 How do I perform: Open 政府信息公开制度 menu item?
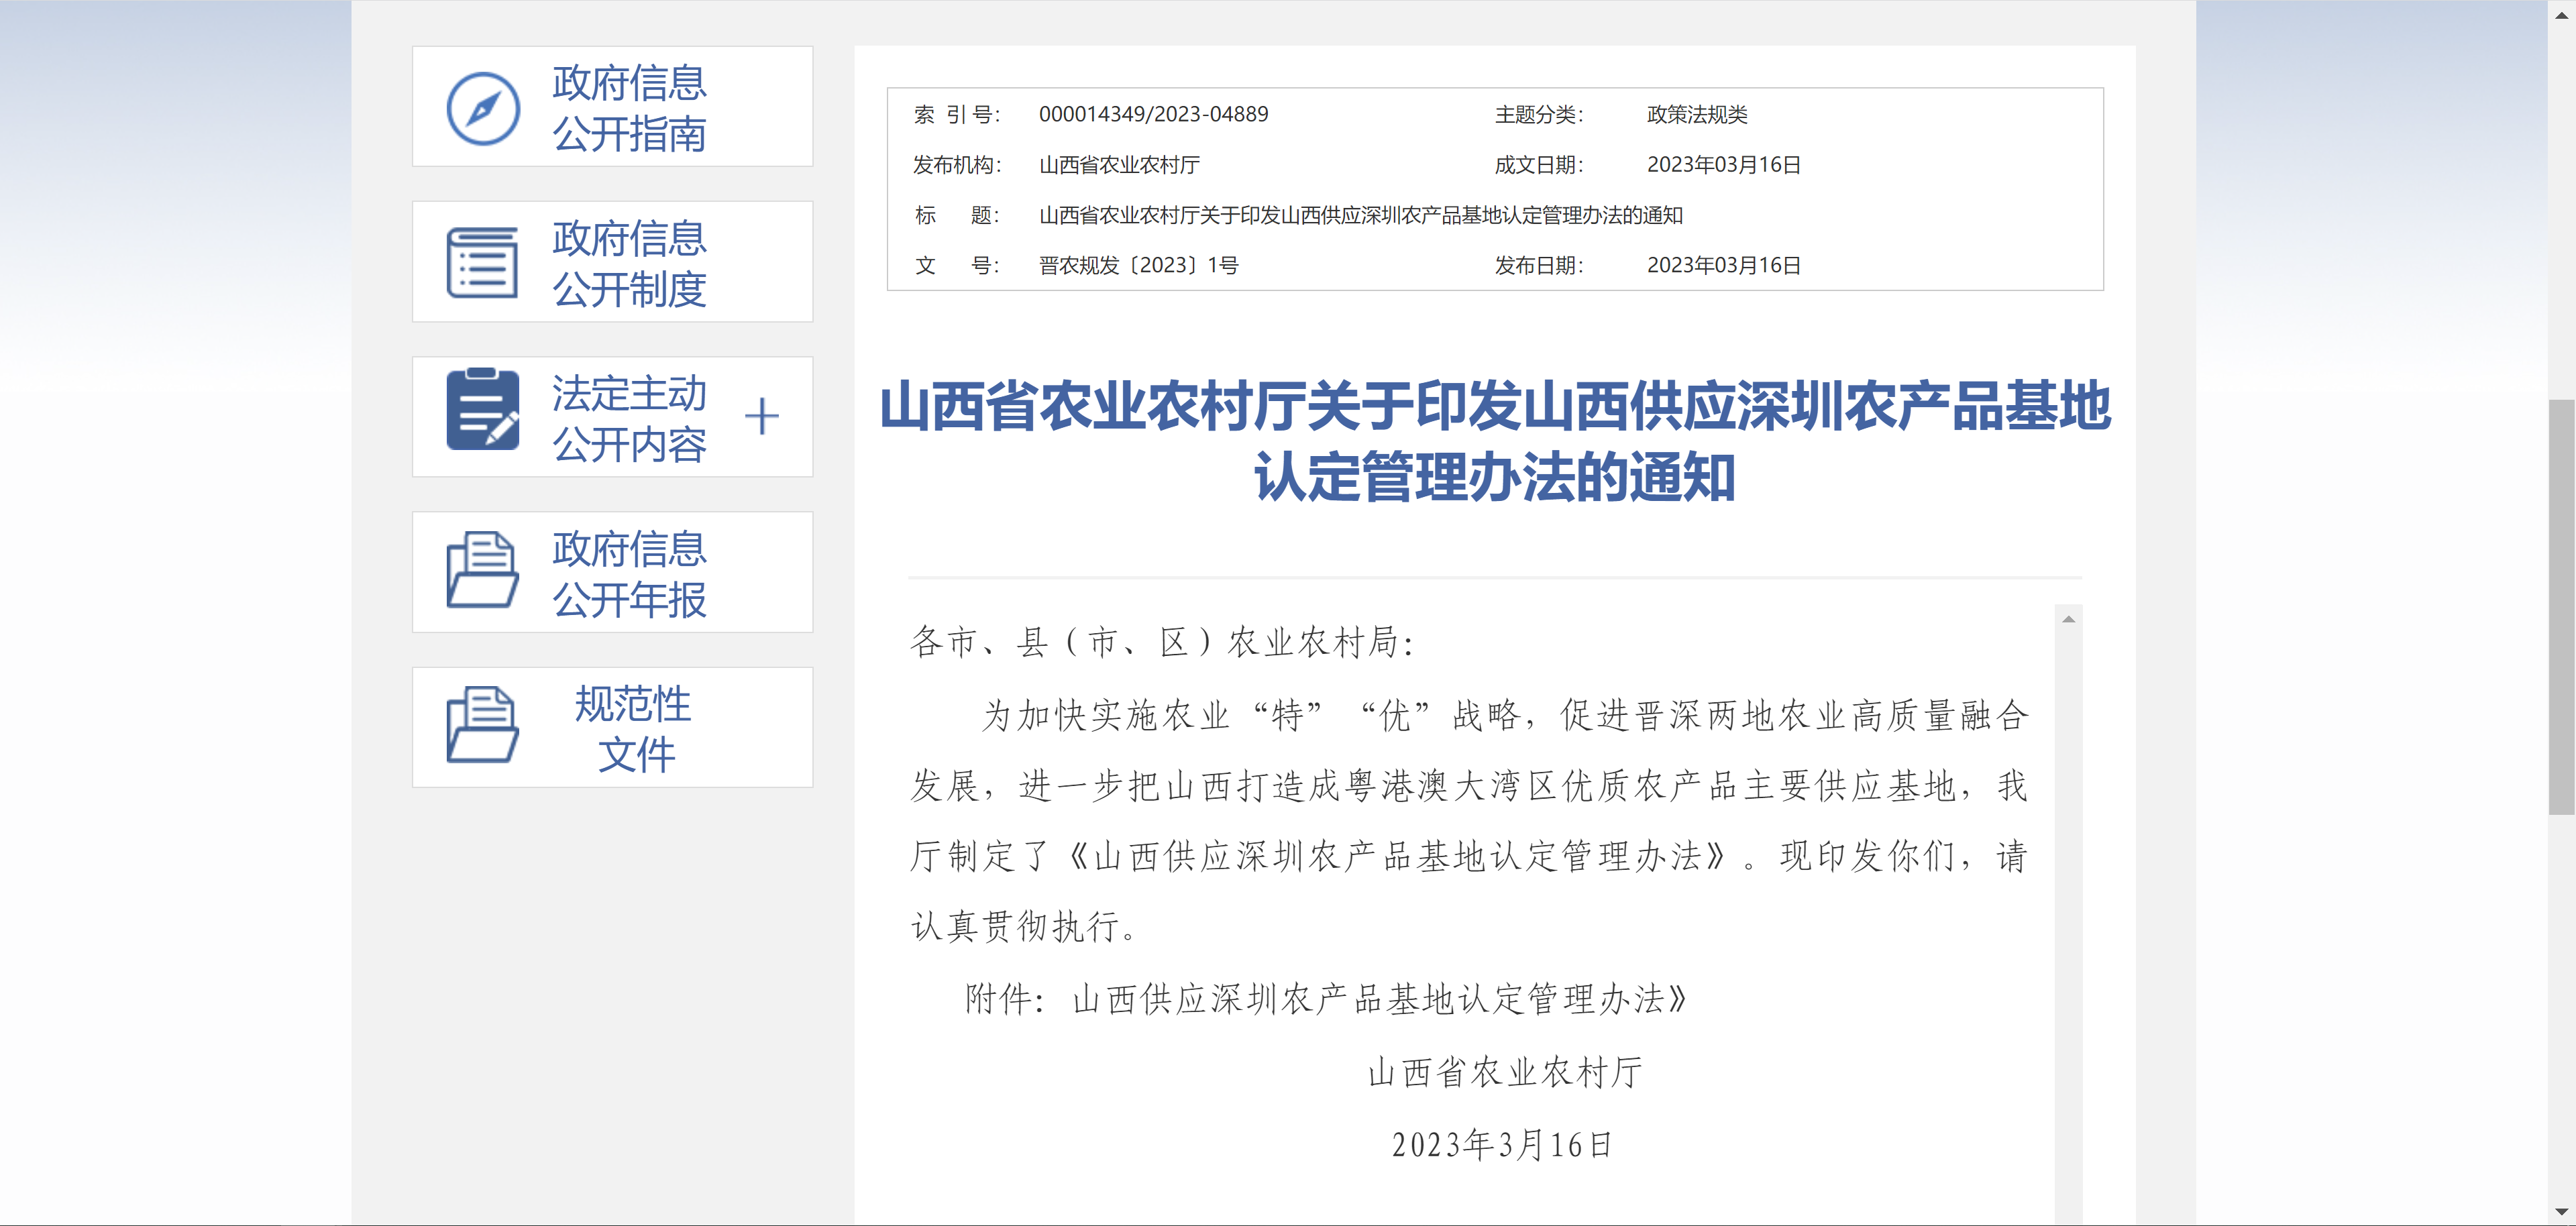[x=629, y=263]
